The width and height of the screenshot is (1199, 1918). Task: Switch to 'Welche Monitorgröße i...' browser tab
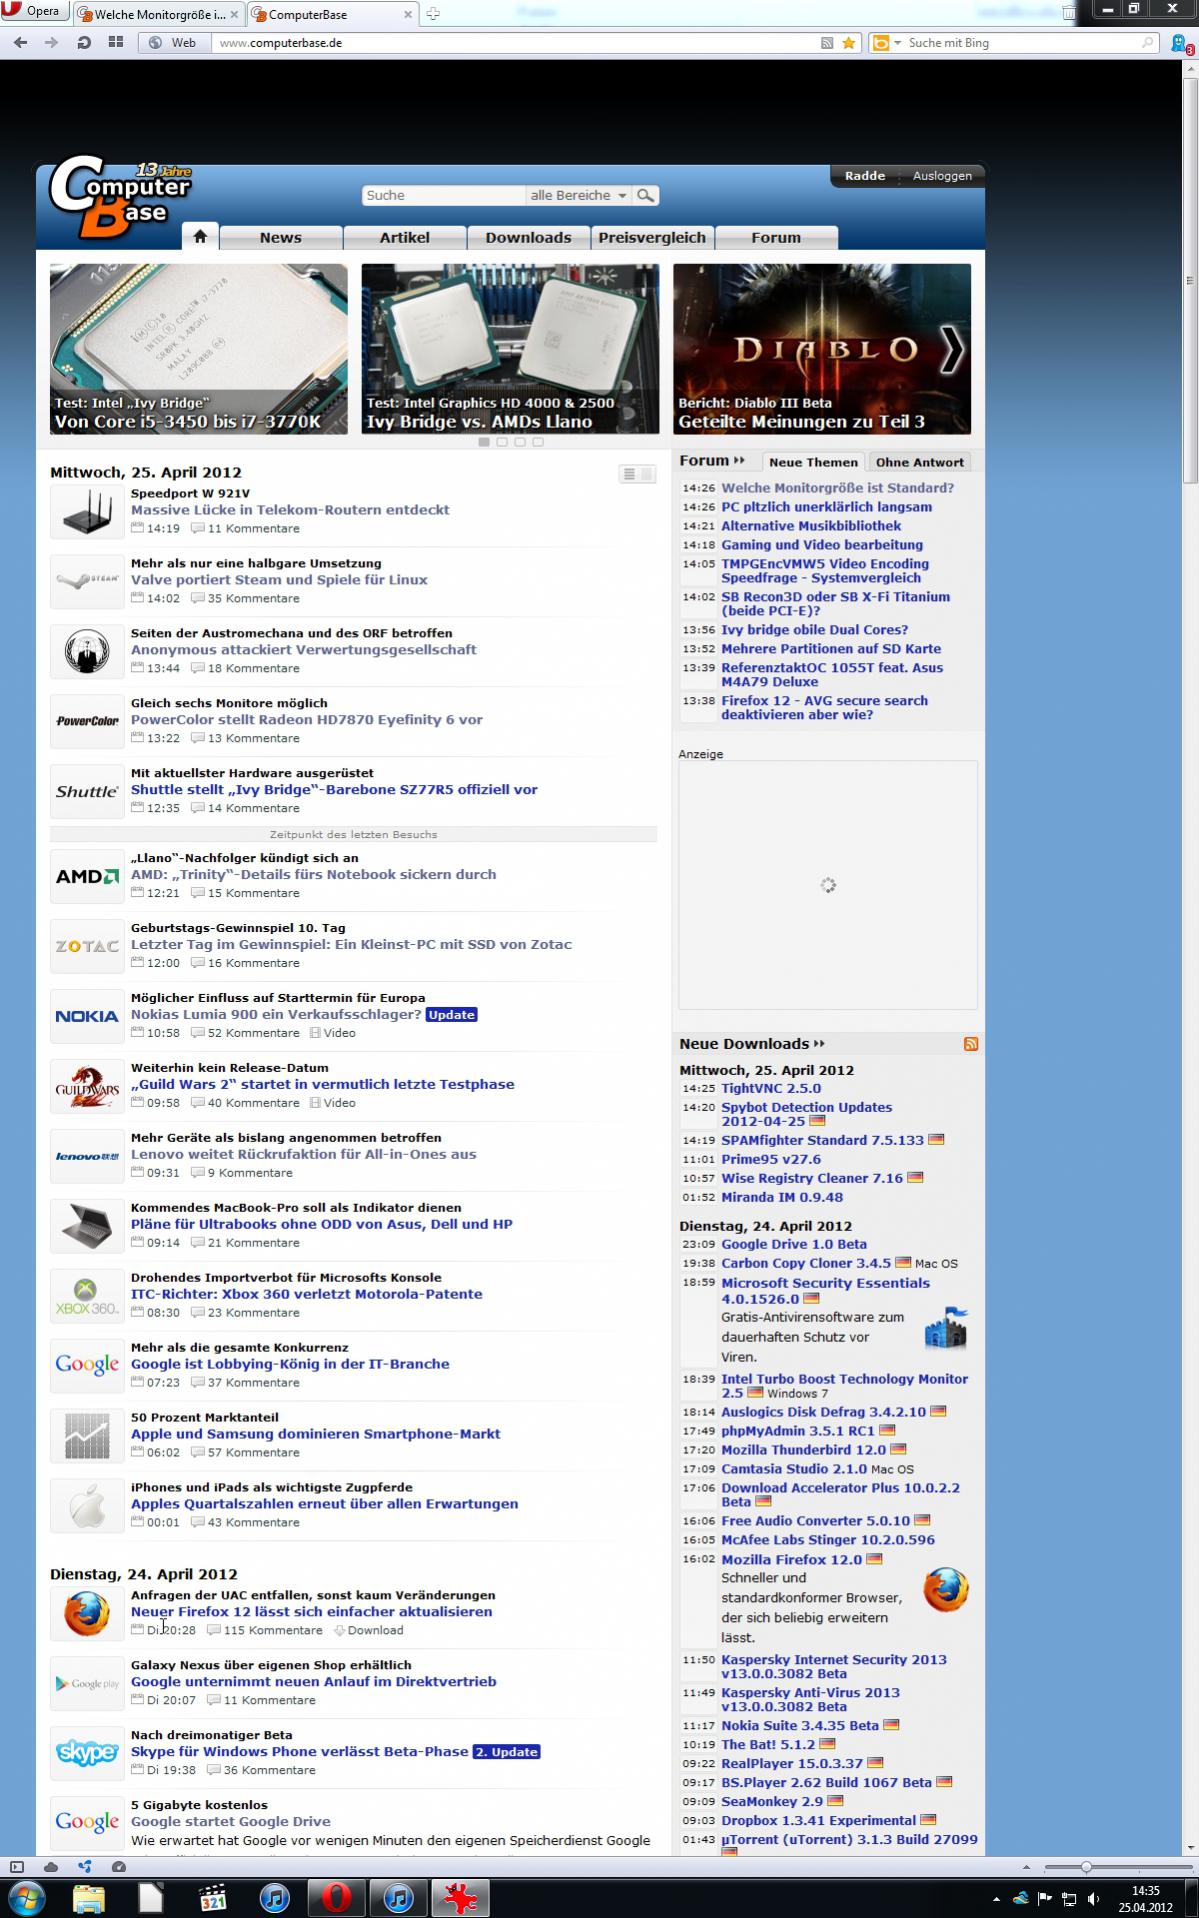159,14
